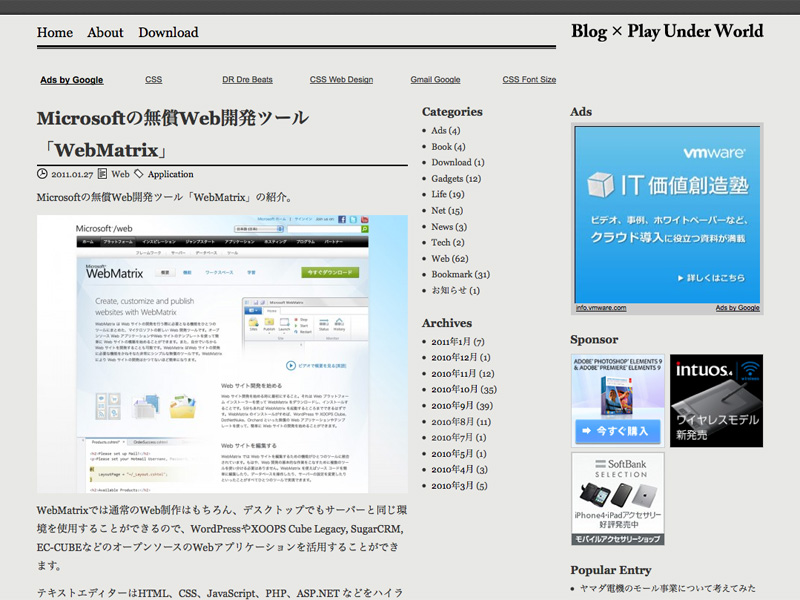Open the Bookmark (31) category
Screen dimensions: 800x600
tap(461, 274)
